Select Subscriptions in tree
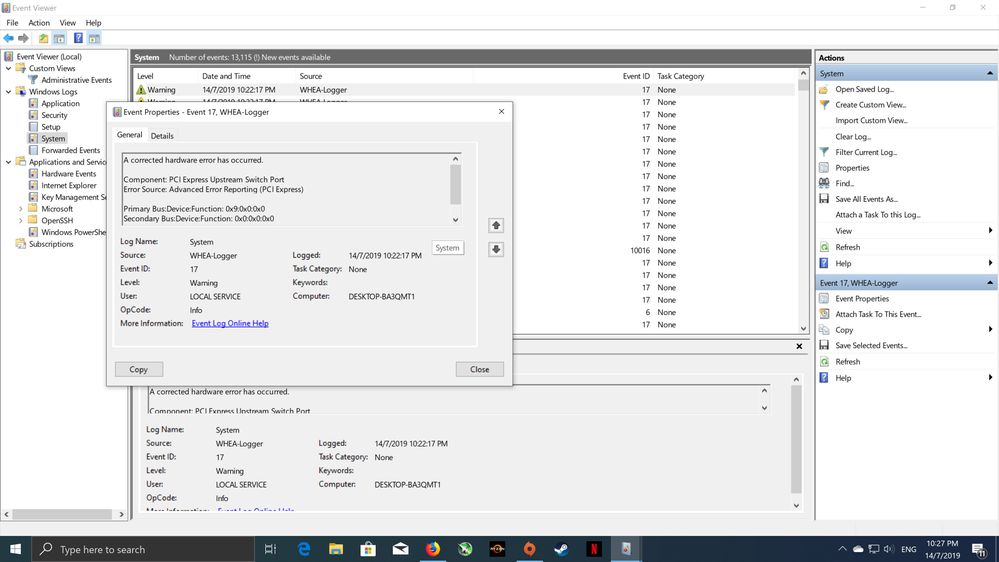 tap(51, 244)
